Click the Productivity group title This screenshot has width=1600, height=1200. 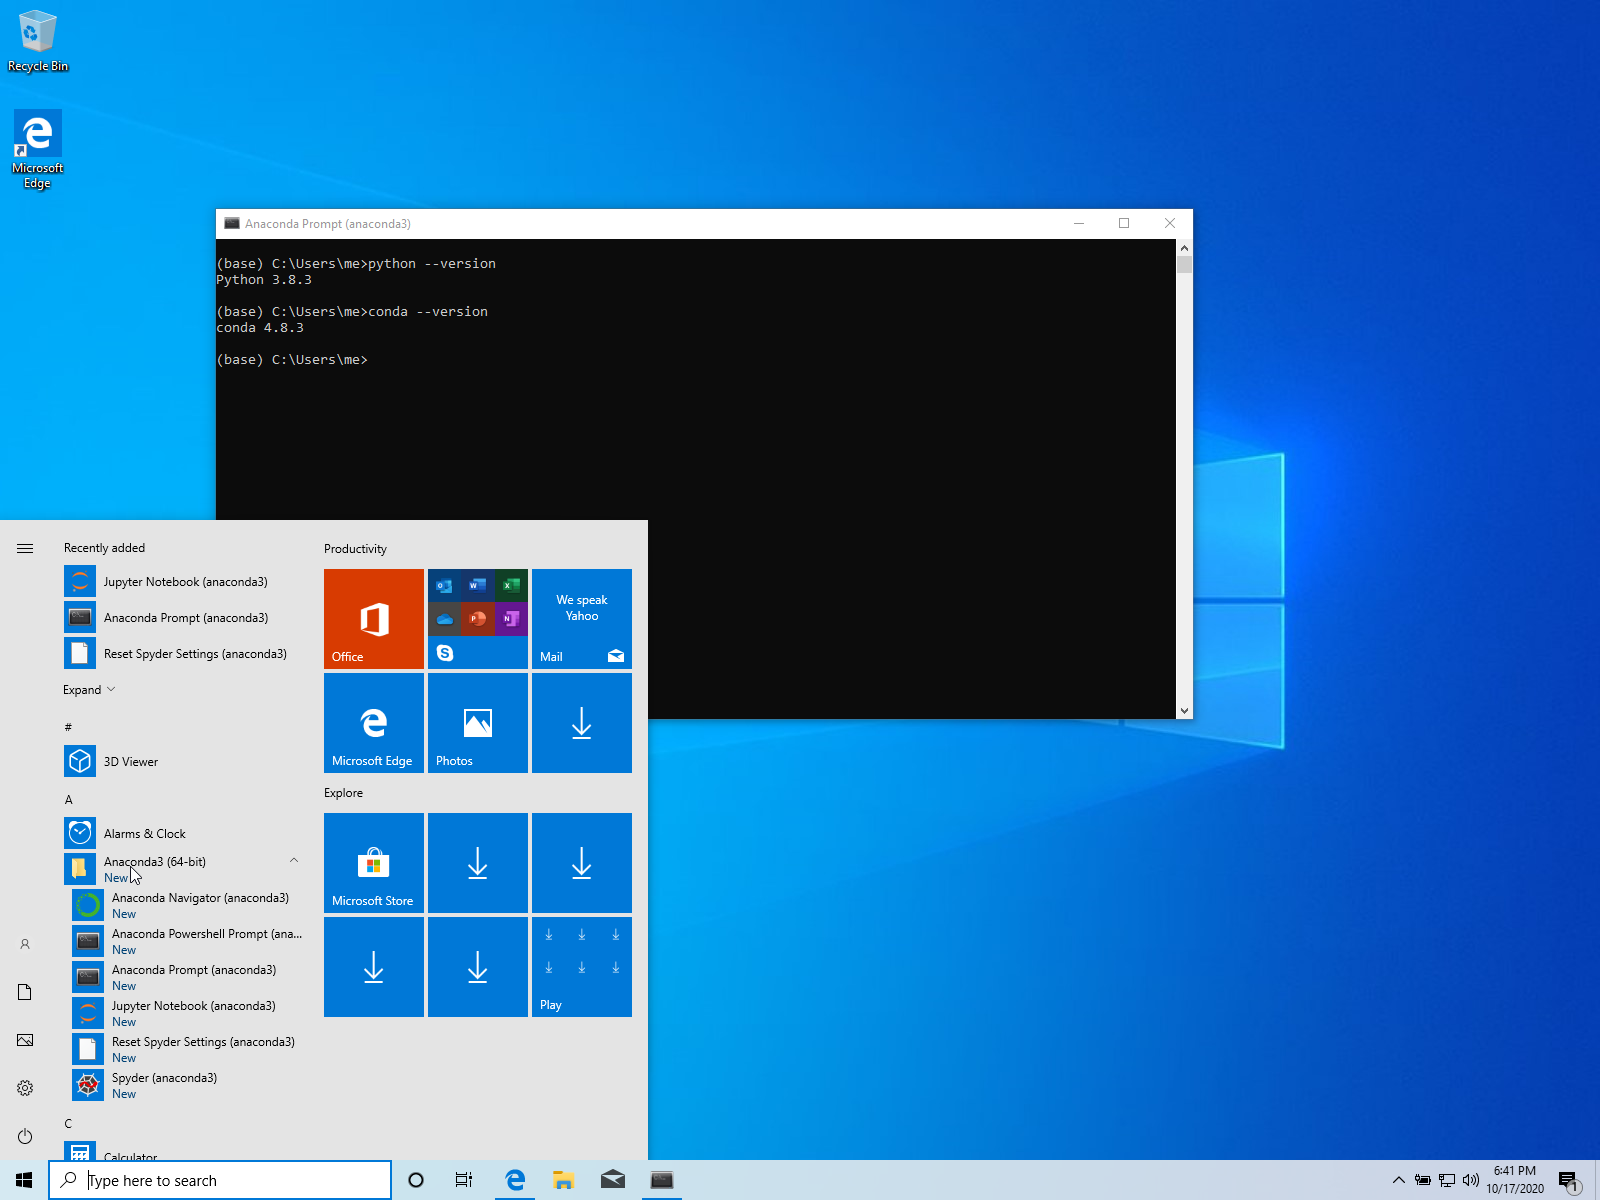point(355,549)
